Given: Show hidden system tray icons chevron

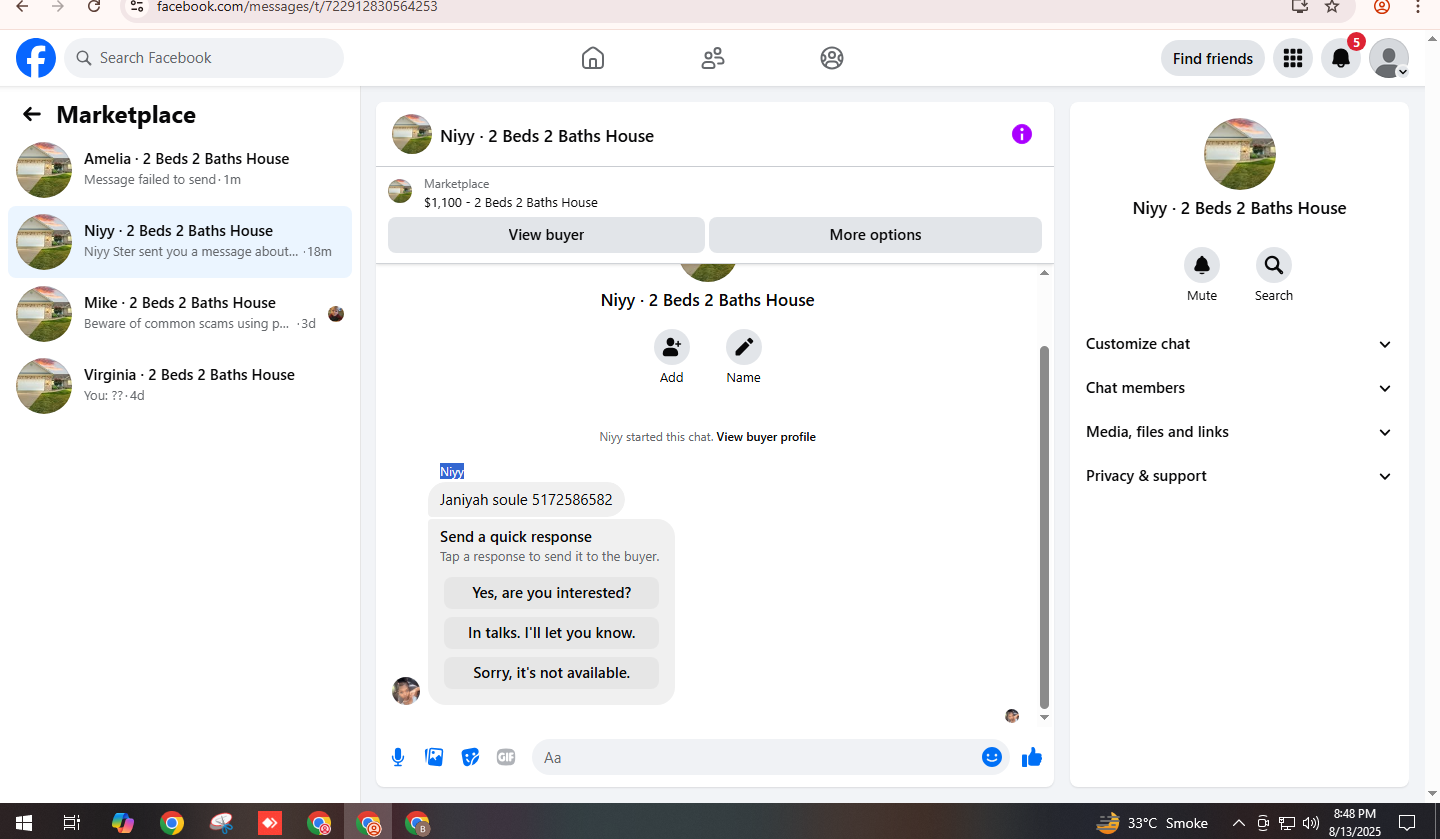Looking at the screenshot, I should coord(1239,823).
